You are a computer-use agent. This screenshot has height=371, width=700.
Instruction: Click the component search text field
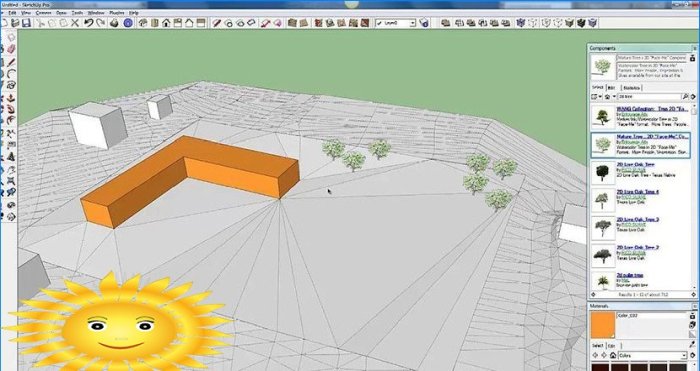[649, 96]
